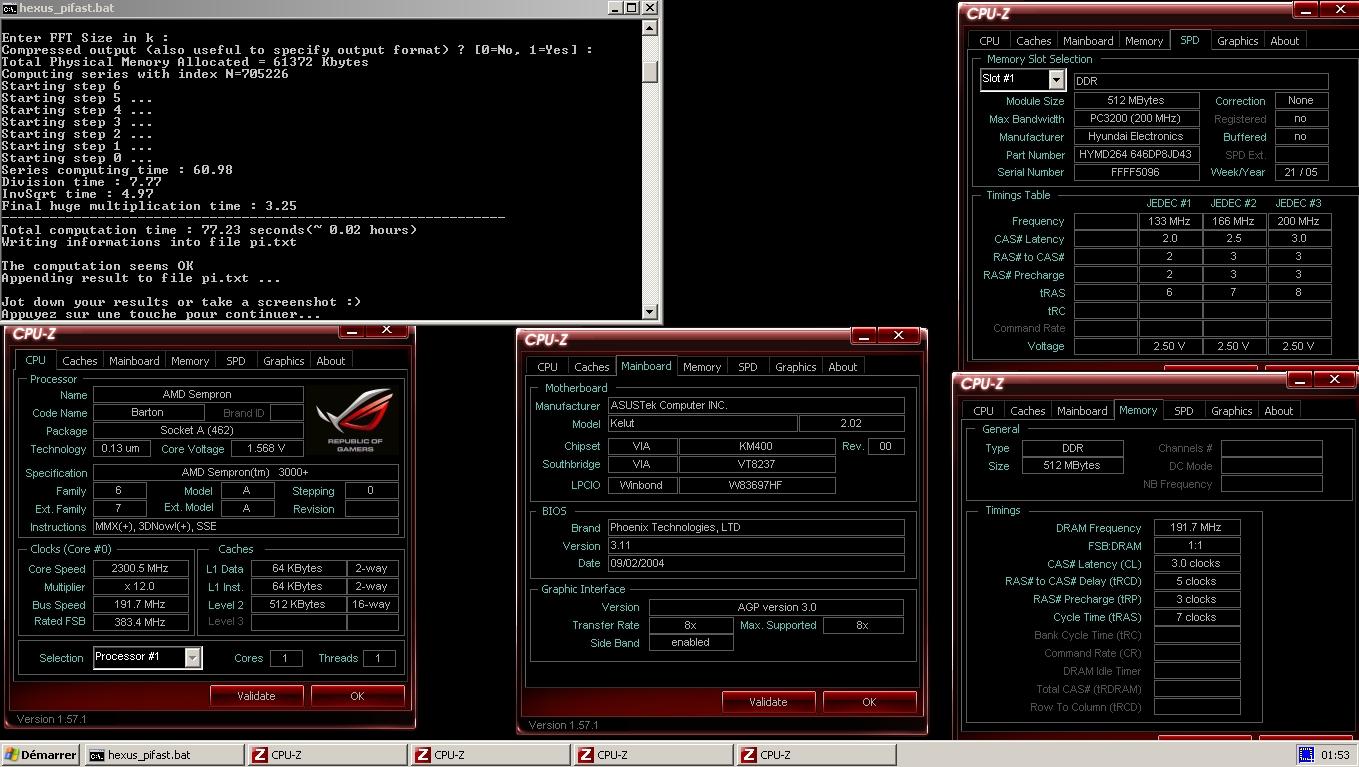This screenshot has height=767, width=1359.
Task: Select Caches tab in Memory window
Action: (1027, 411)
